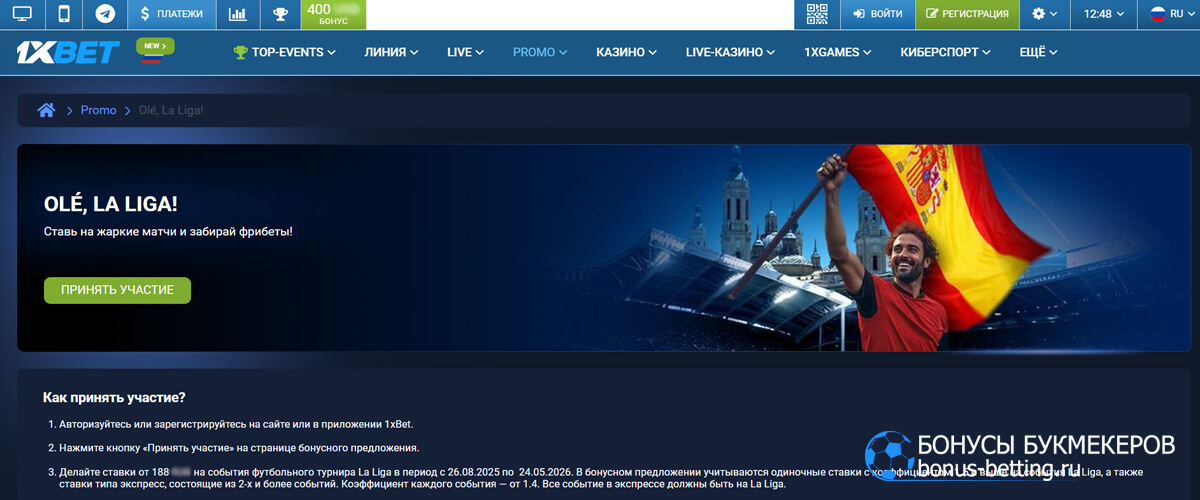Expand the LIVE menu
This screenshot has height=500, width=1200.
pyautogui.click(x=466, y=52)
